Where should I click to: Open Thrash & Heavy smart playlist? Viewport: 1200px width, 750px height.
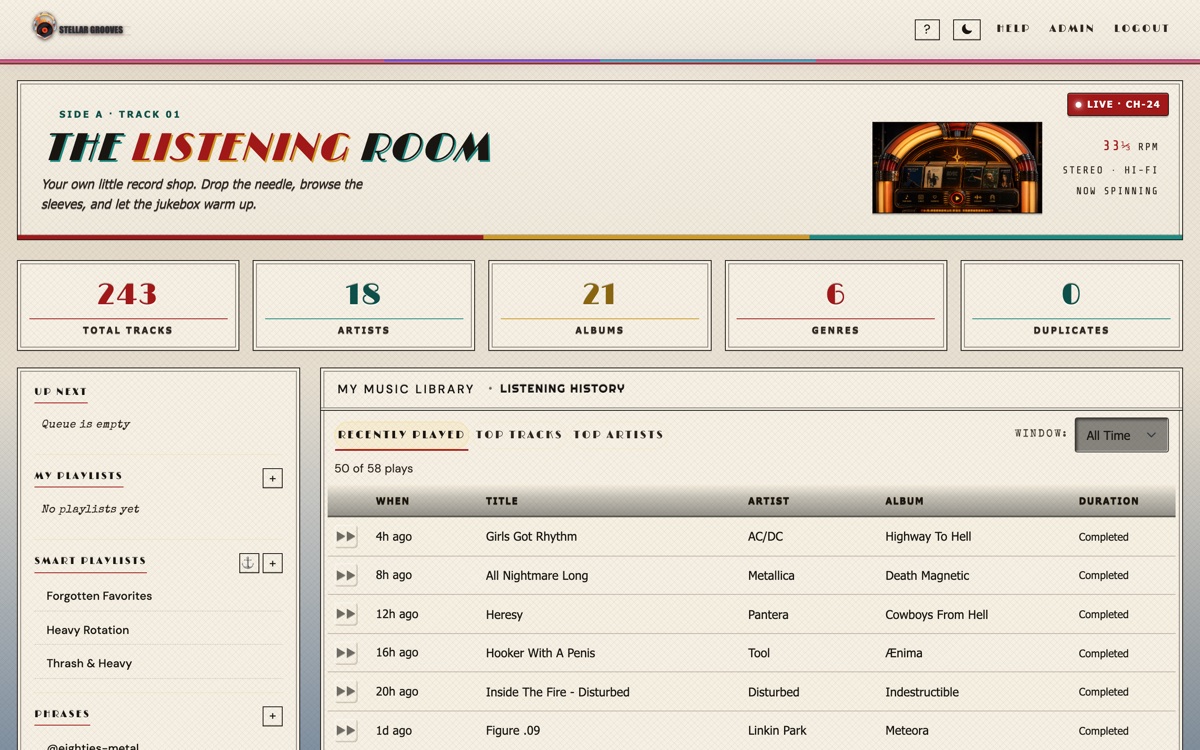89,663
